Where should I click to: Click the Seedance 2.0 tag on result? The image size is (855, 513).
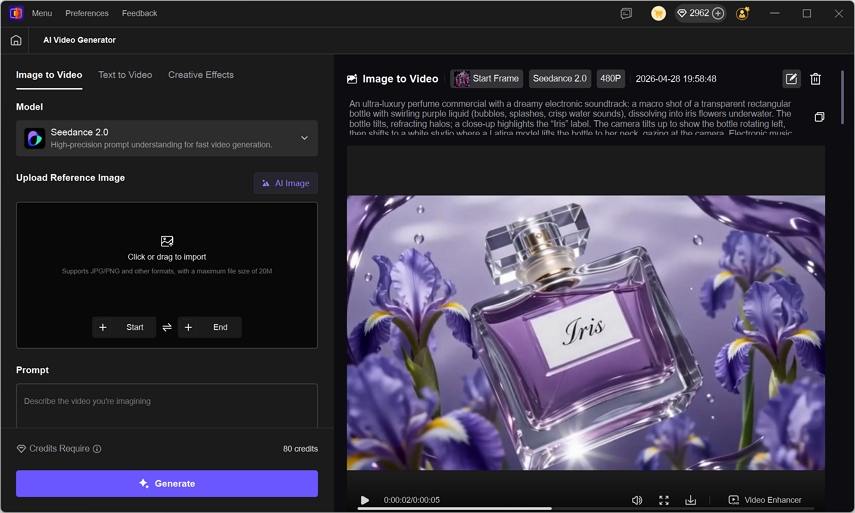click(559, 79)
